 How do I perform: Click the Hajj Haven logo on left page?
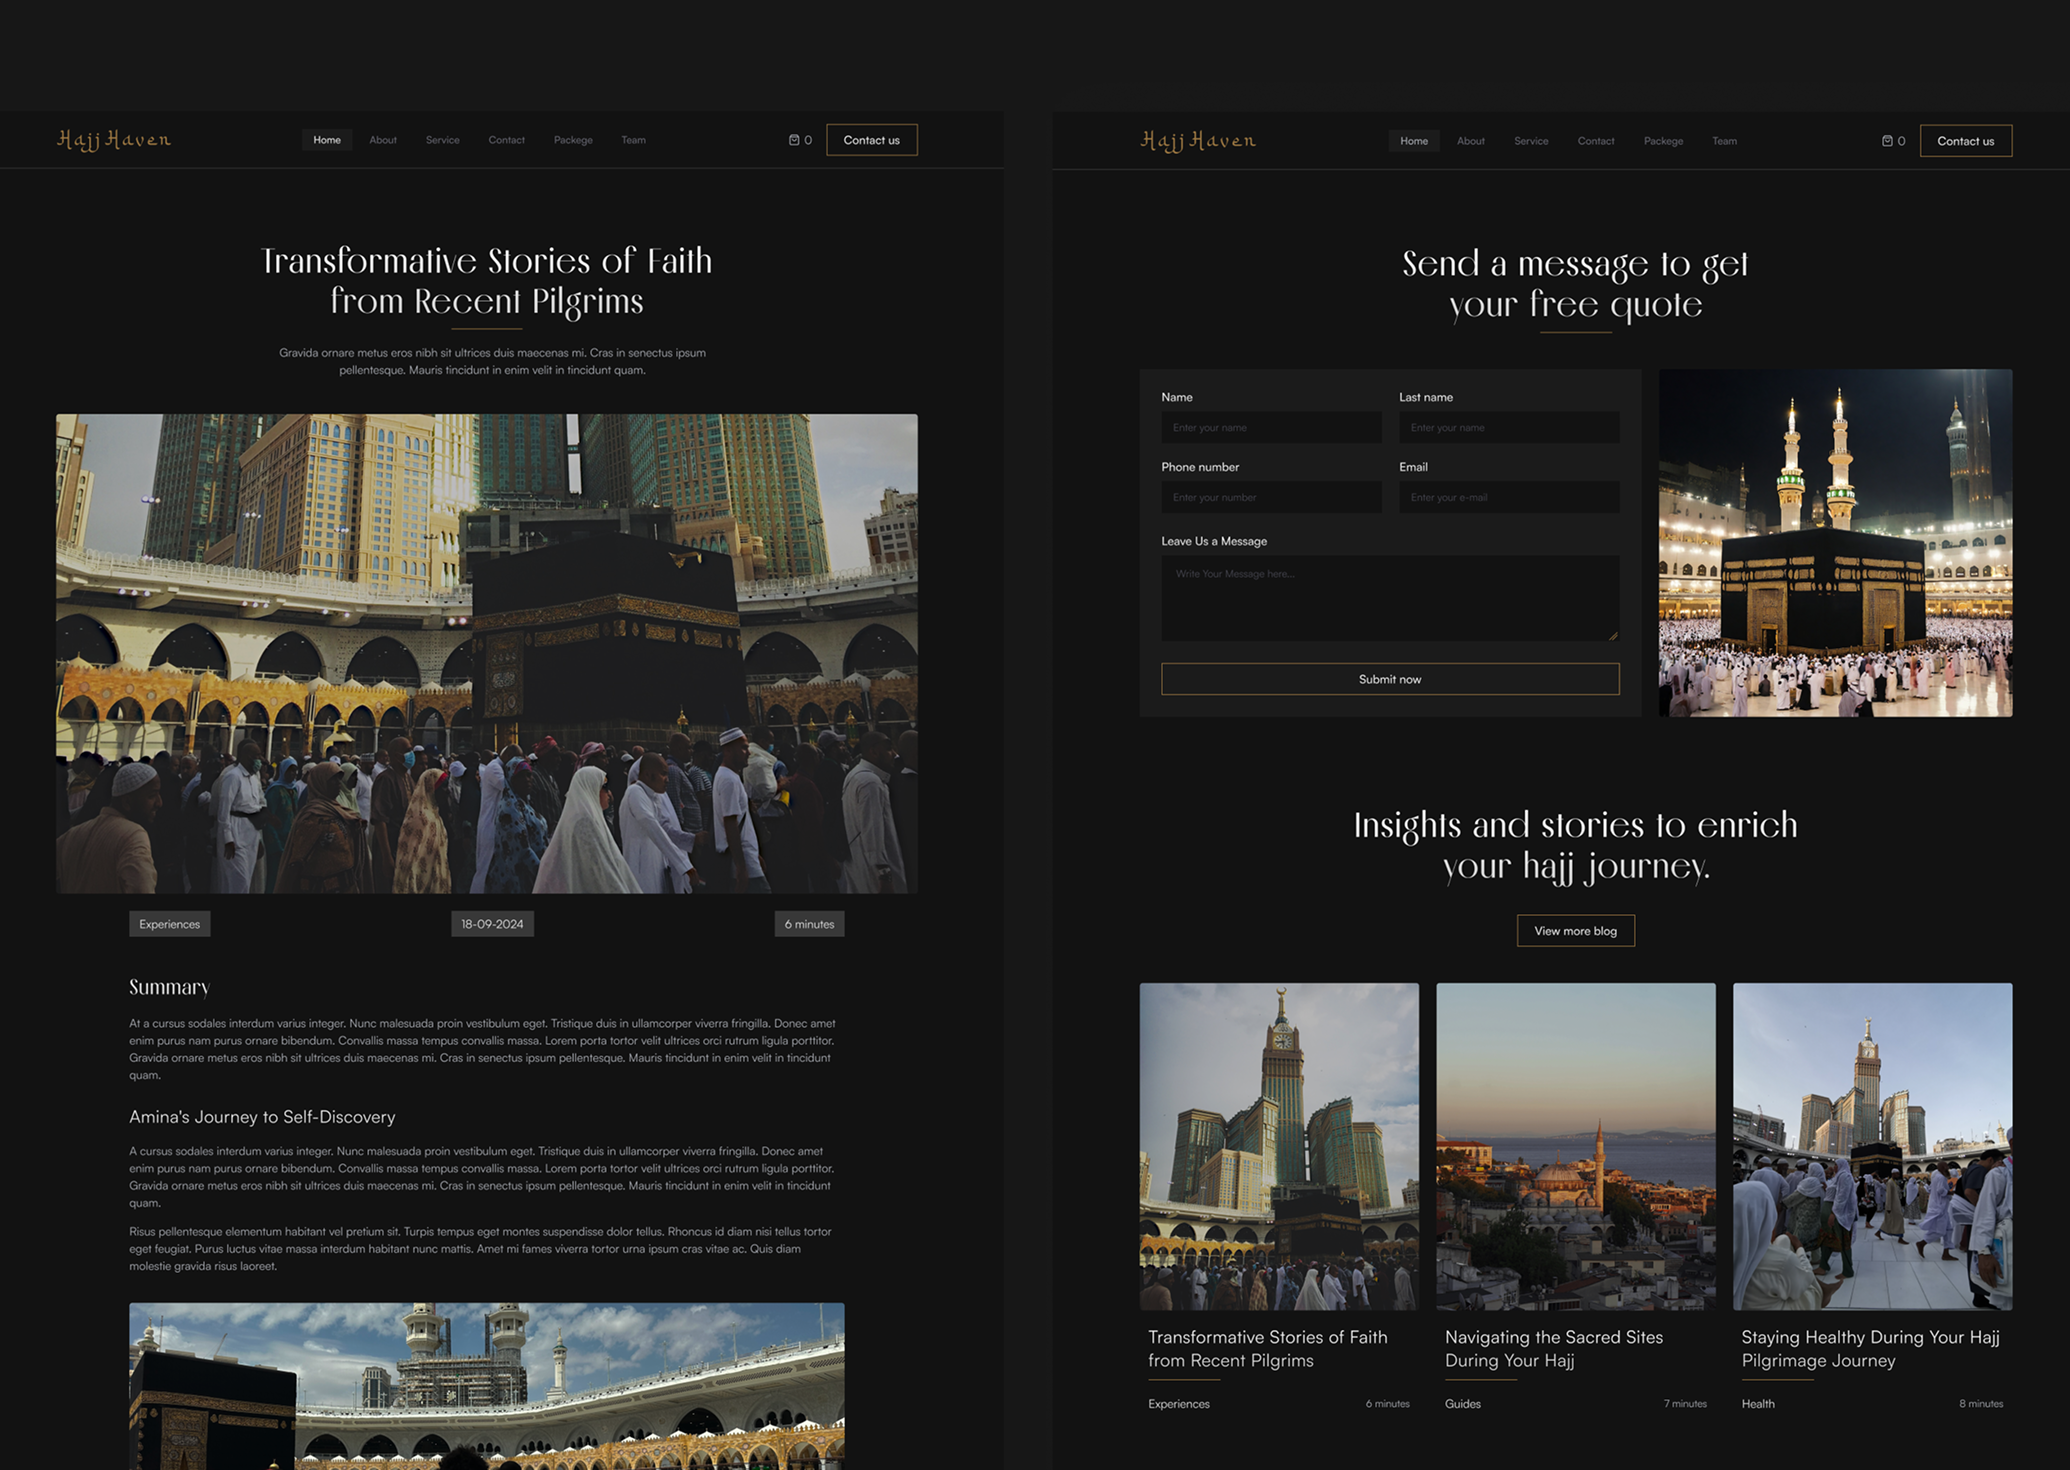click(x=114, y=140)
